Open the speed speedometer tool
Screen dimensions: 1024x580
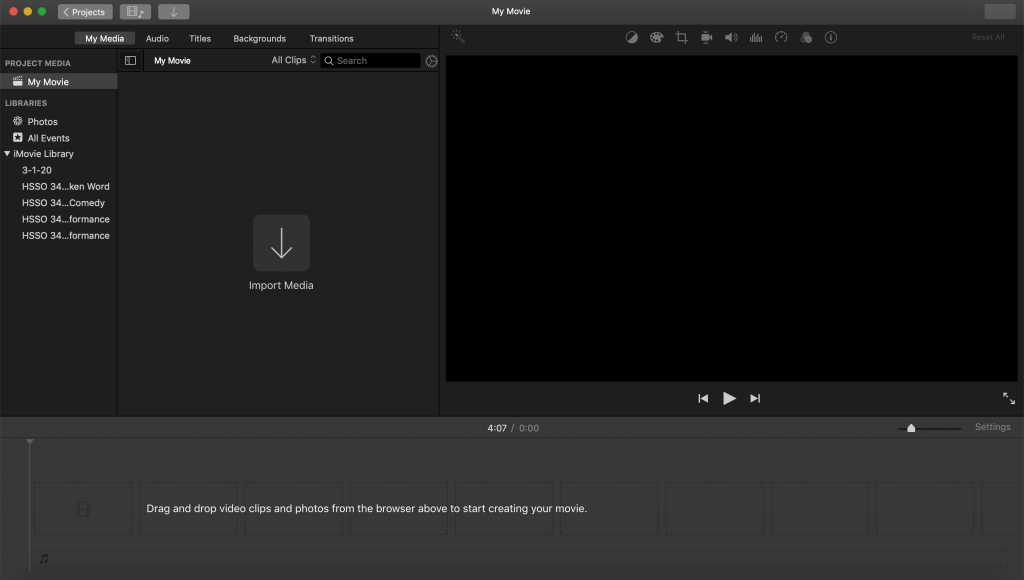click(781, 37)
